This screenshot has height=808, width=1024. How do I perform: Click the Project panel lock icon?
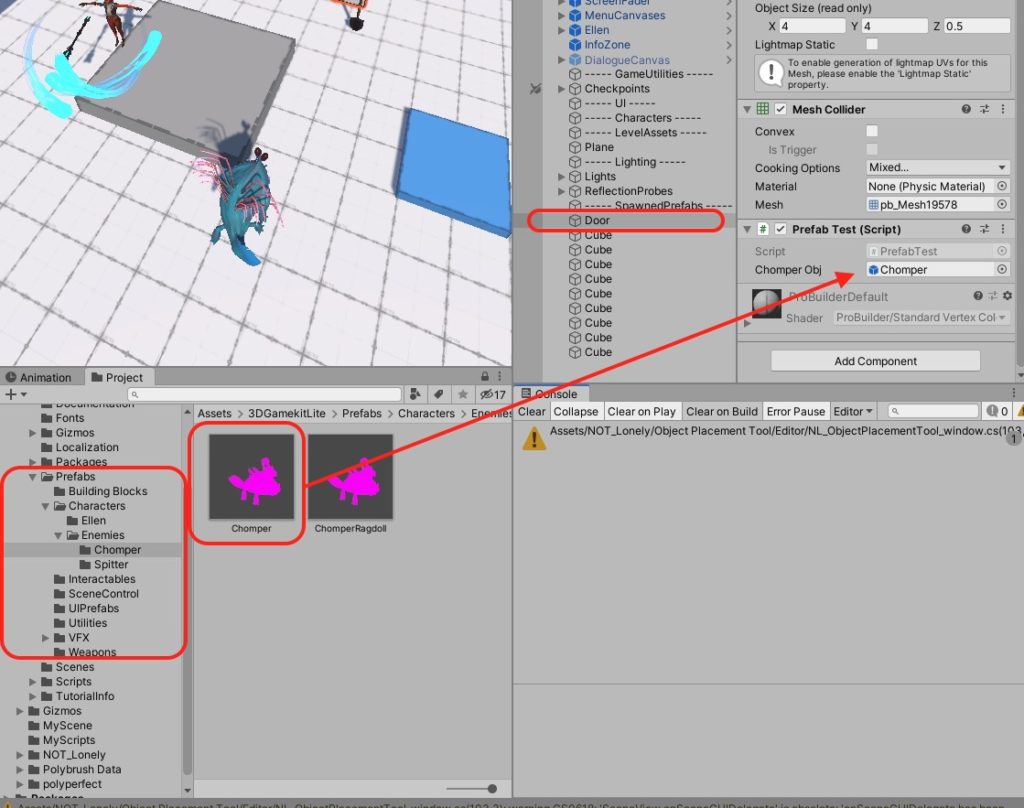(484, 377)
